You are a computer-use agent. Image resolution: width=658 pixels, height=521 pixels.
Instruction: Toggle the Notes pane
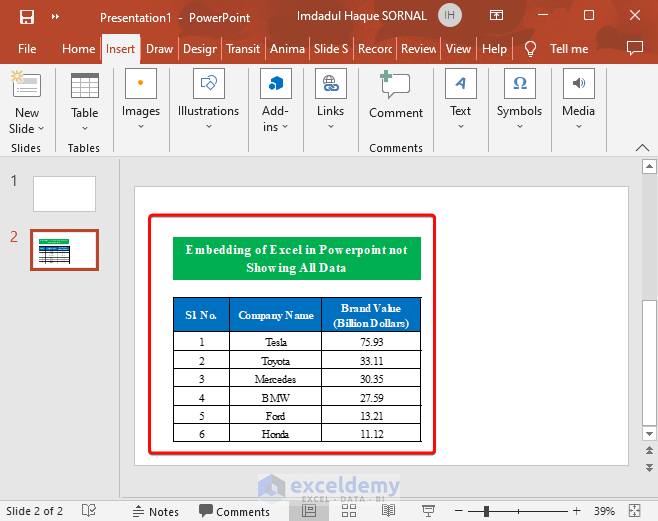point(156,511)
